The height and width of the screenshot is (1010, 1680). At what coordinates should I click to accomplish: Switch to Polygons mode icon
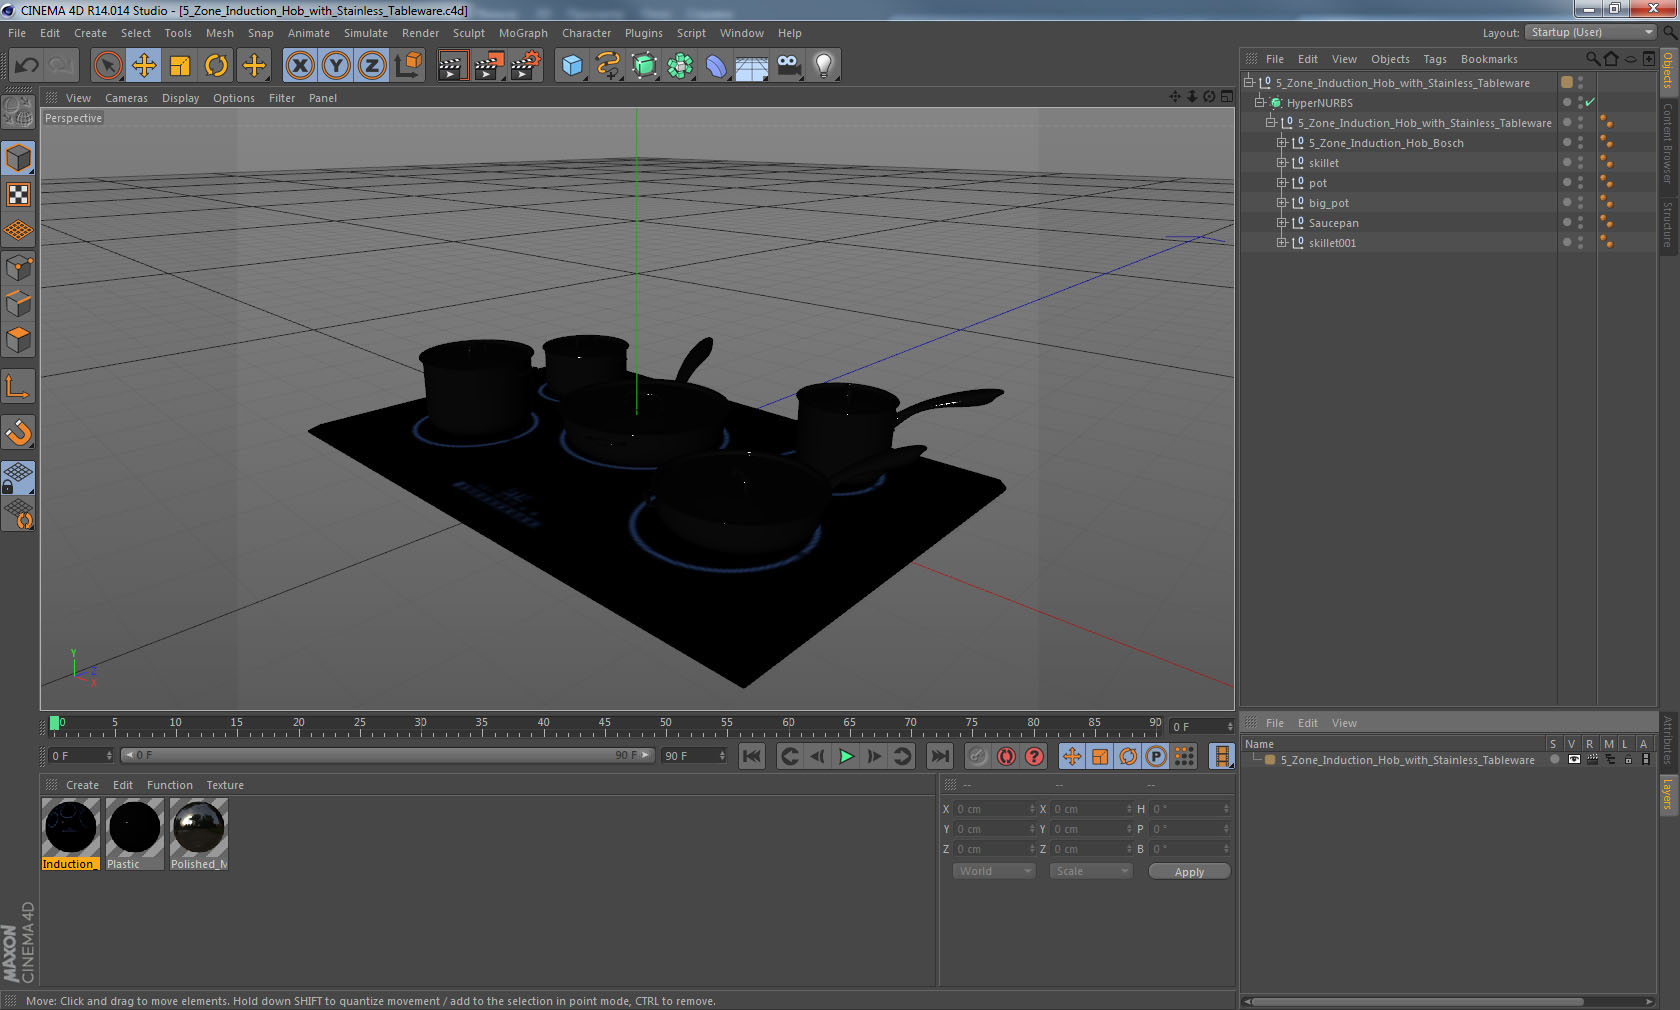point(19,340)
